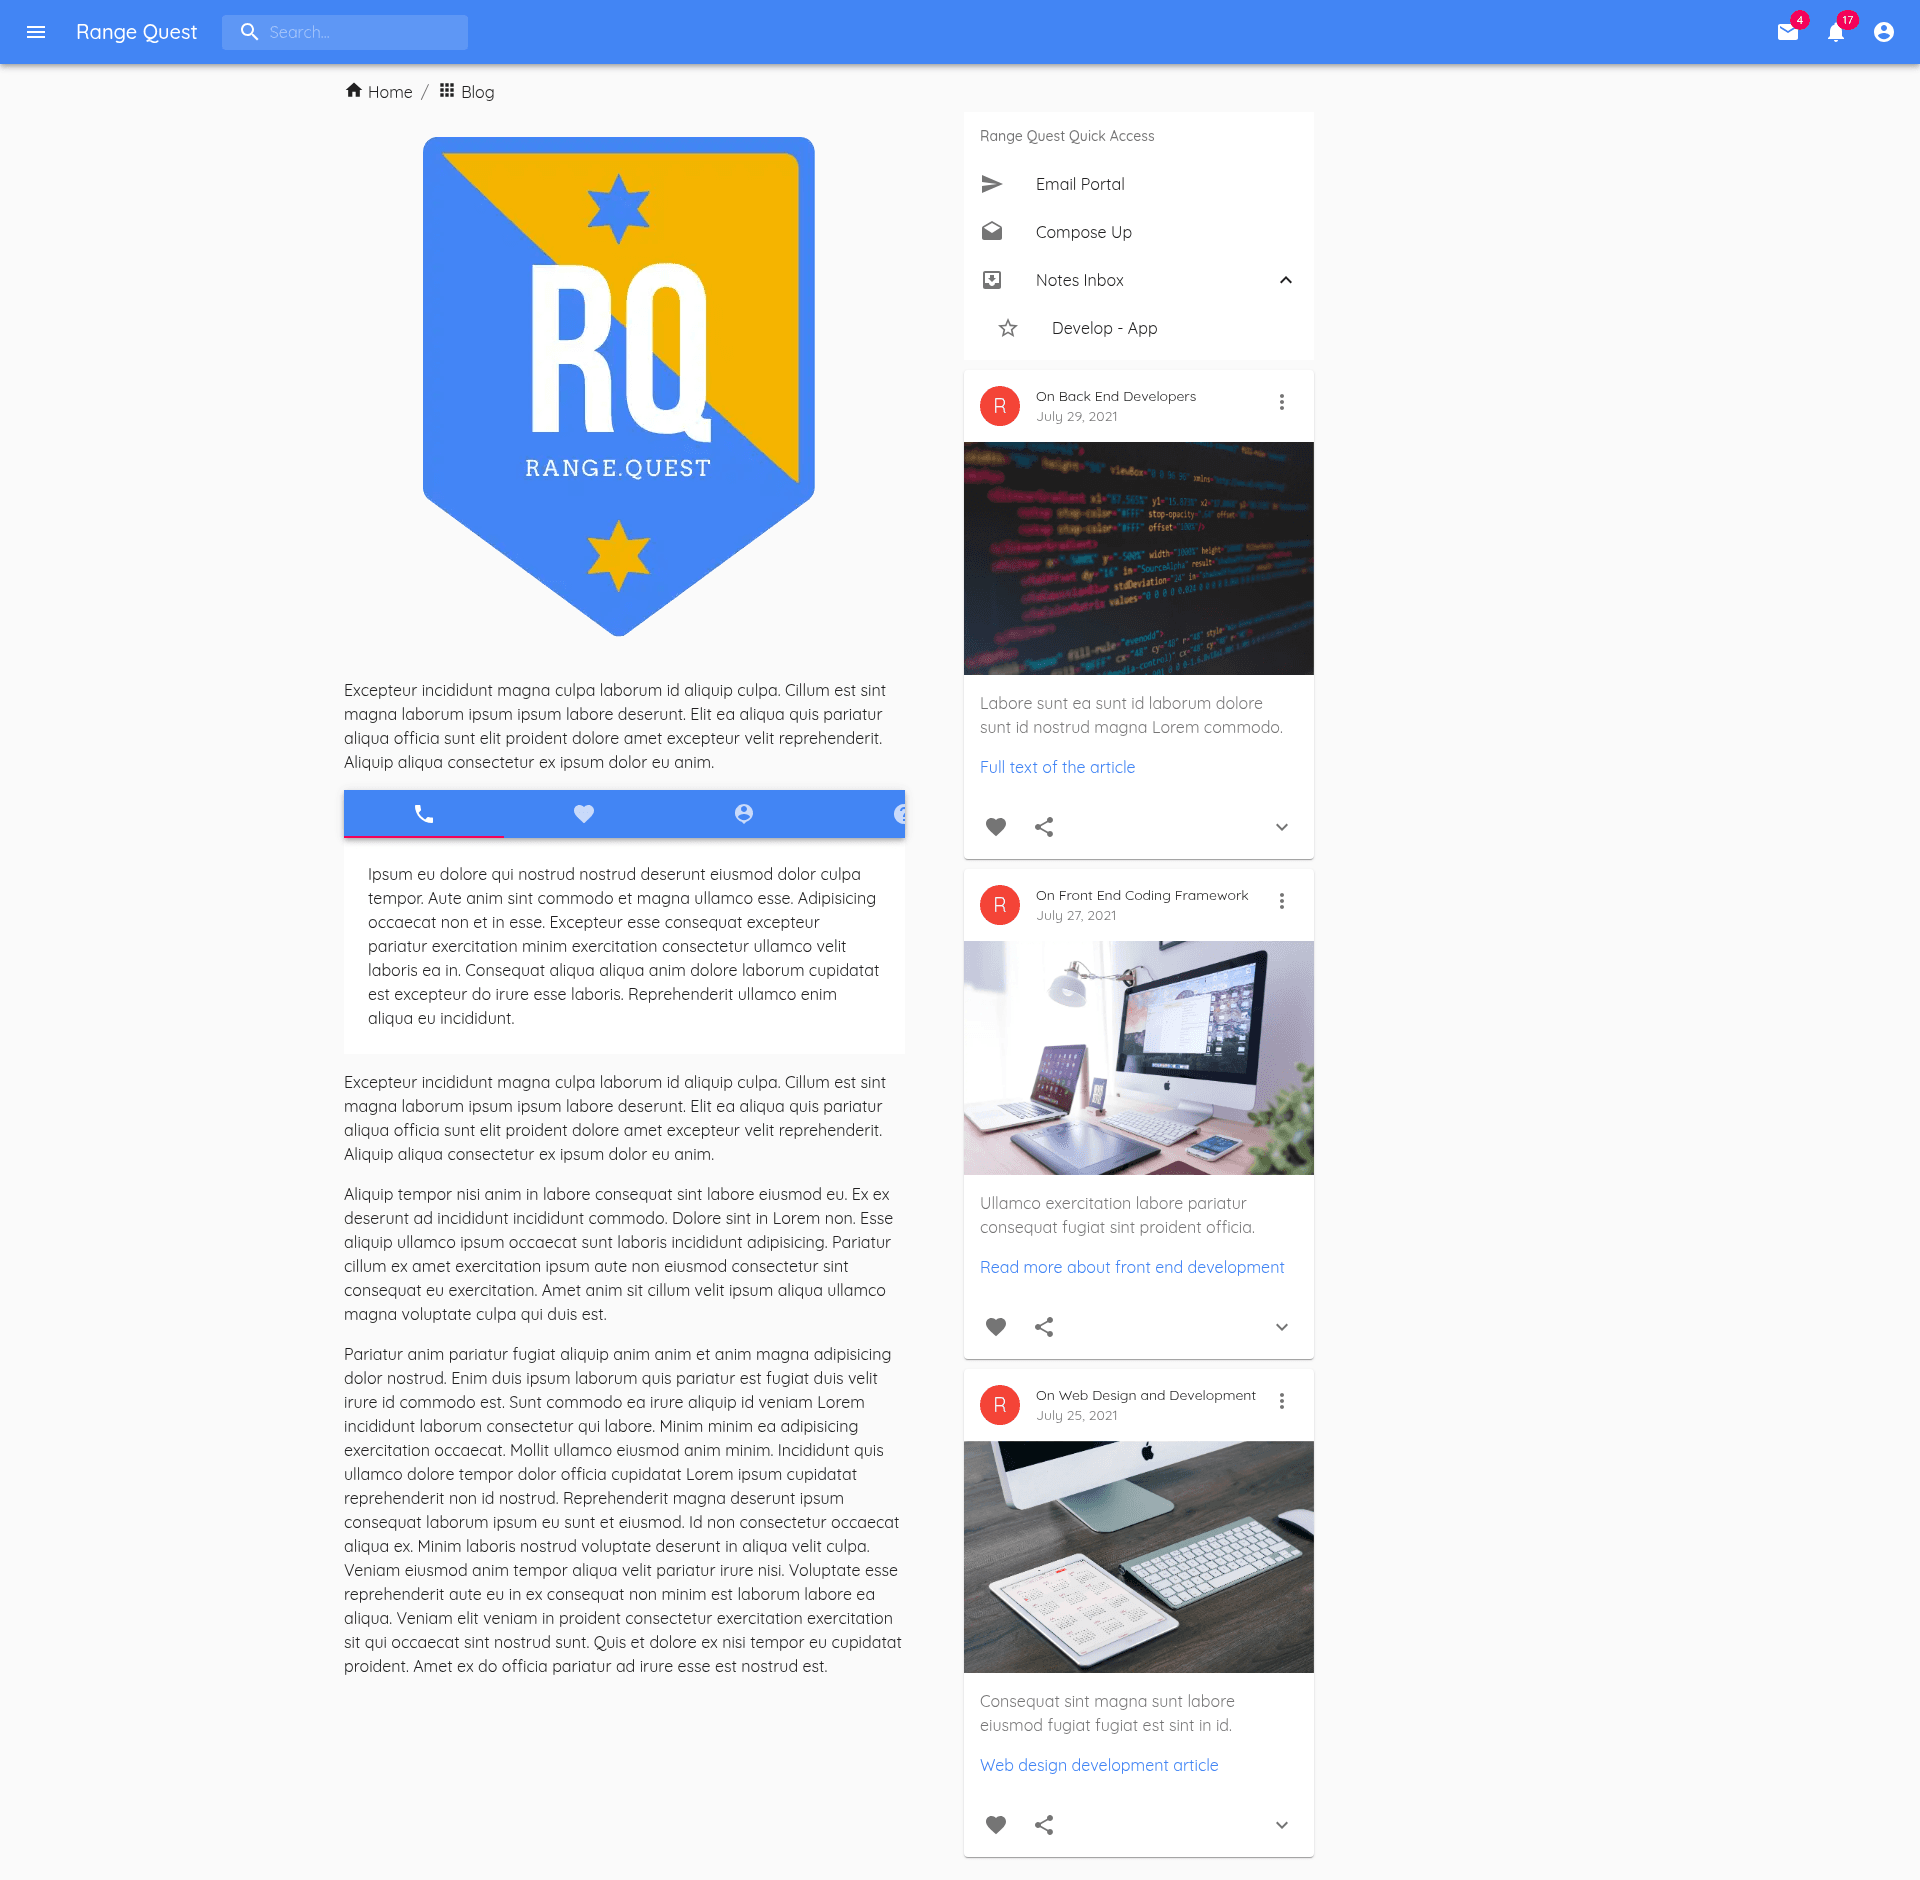This screenshot has width=1920, height=1880.
Task: Click the star icon beside Develop - App
Action: 1008,328
